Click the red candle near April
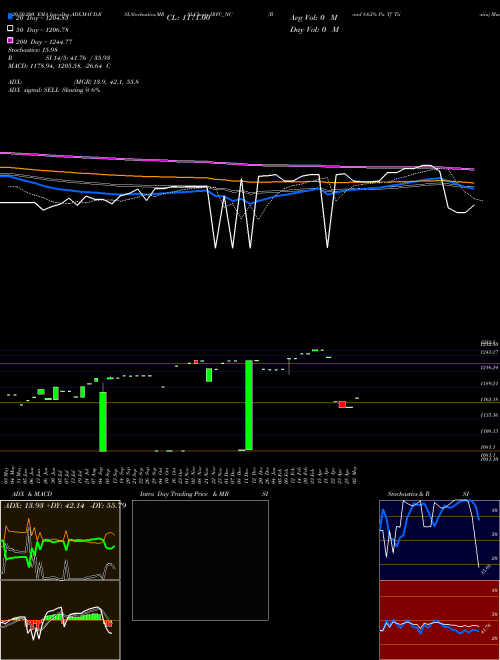500x660 pixels. pyautogui.click(x=342, y=405)
